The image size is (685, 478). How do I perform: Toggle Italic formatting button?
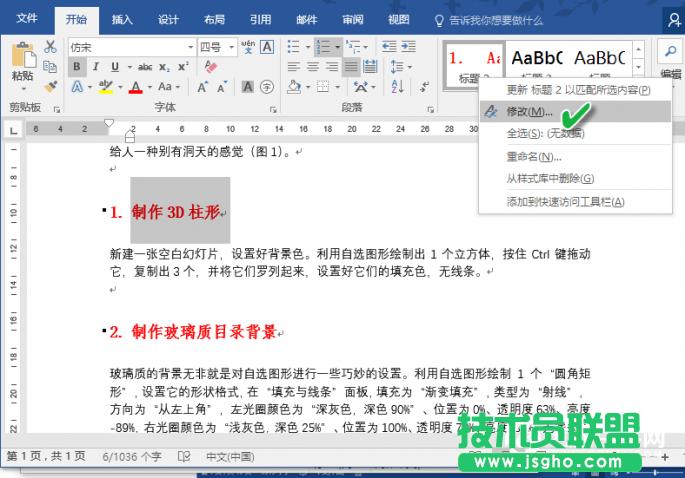click(x=96, y=67)
